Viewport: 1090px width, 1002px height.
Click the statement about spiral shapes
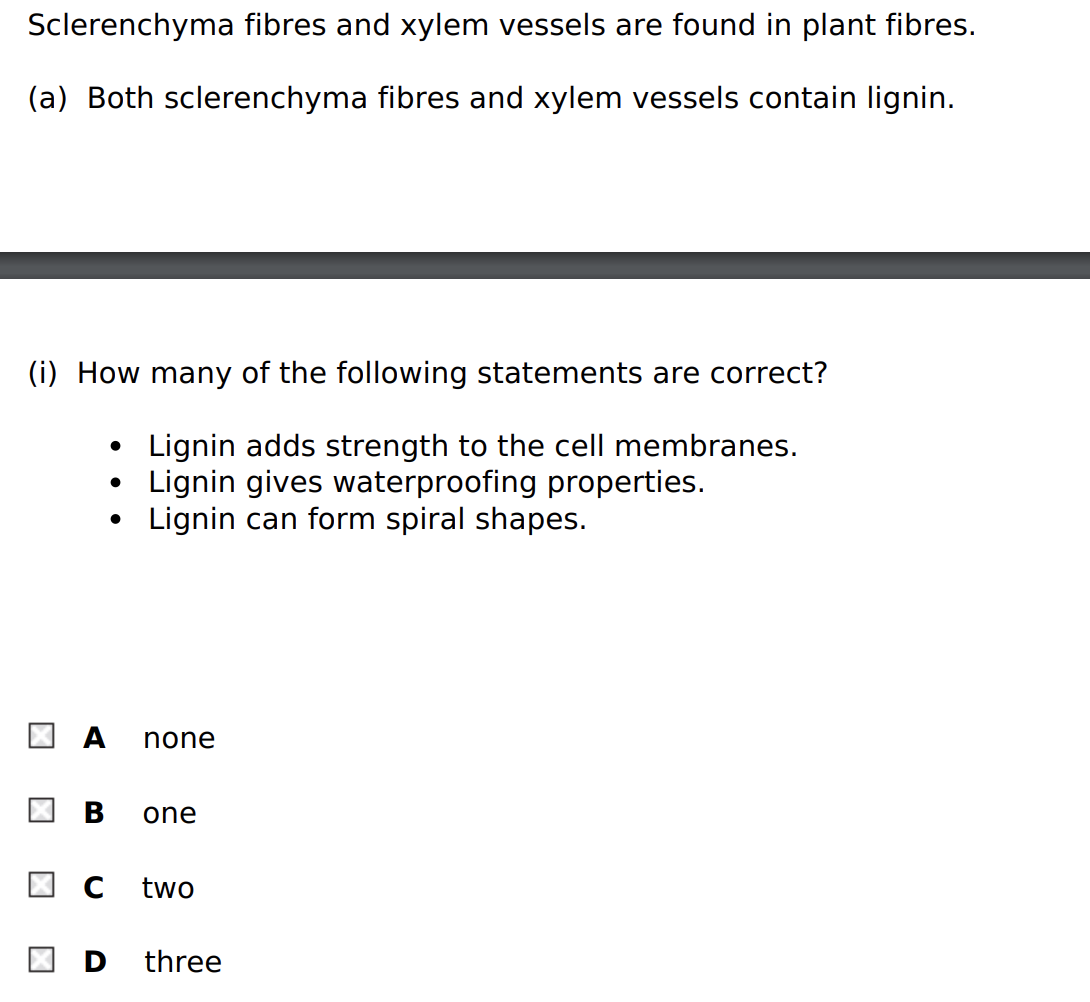pyautogui.click(x=367, y=519)
